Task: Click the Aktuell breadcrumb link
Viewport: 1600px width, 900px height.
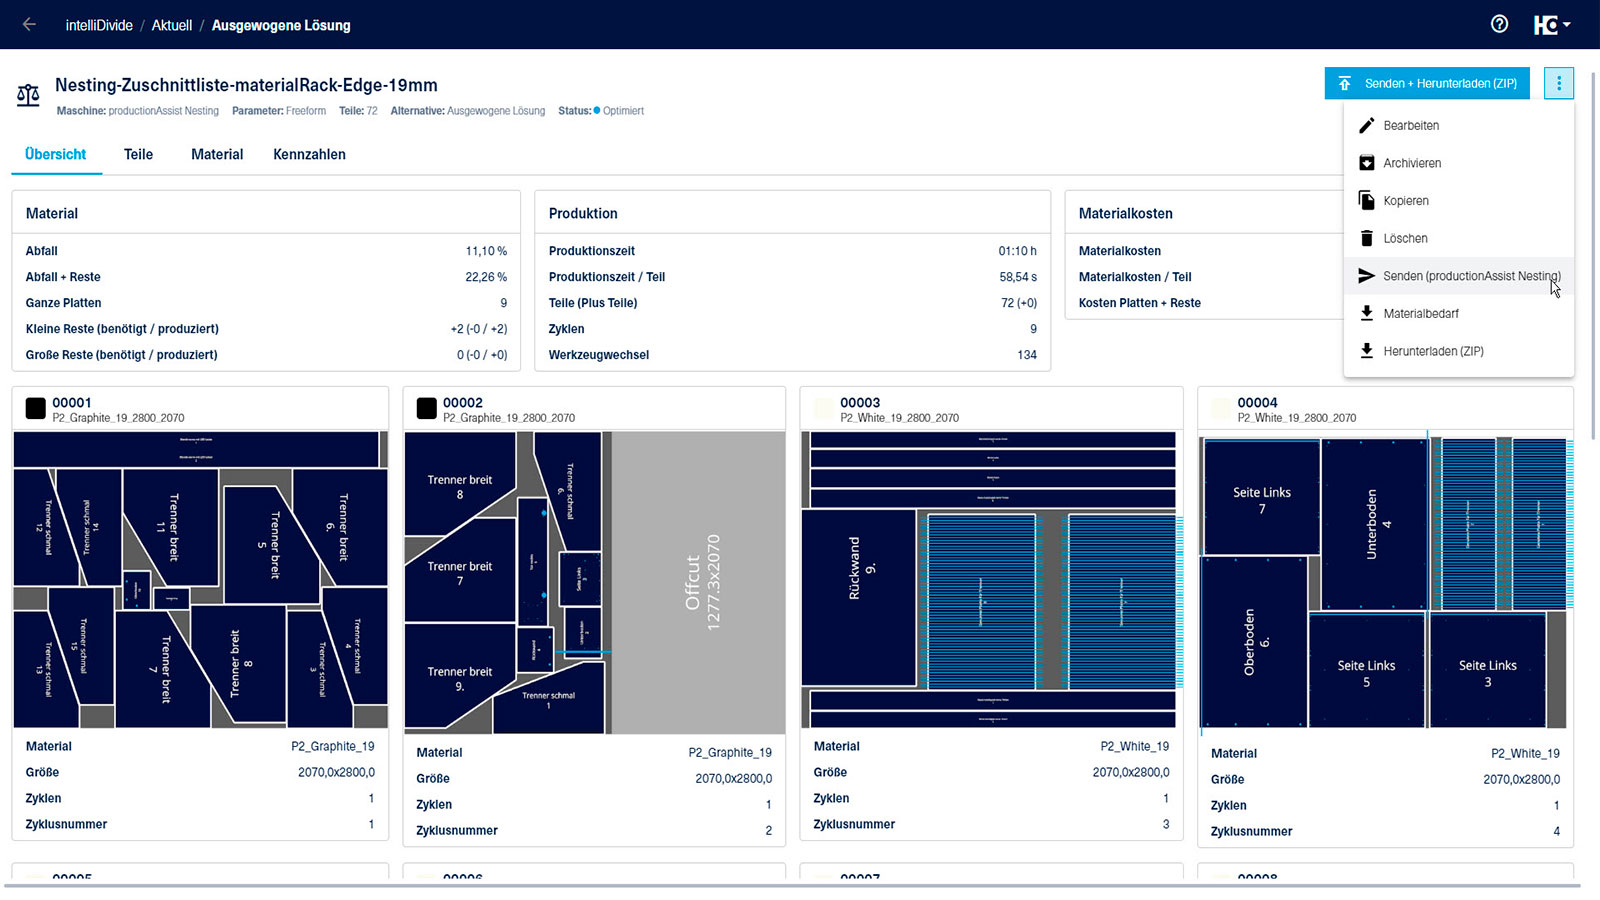Action: [172, 25]
